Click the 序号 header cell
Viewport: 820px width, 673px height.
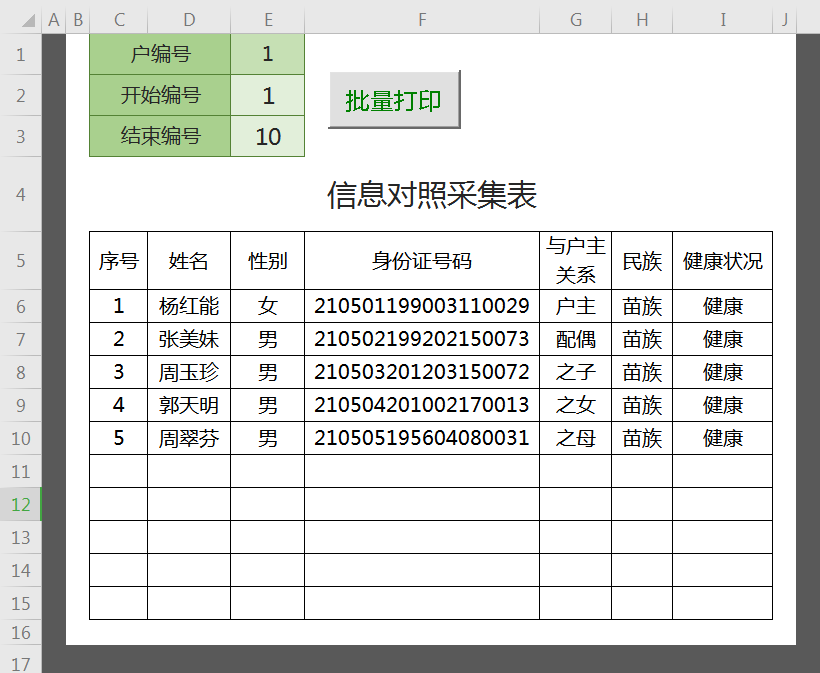pos(119,260)
